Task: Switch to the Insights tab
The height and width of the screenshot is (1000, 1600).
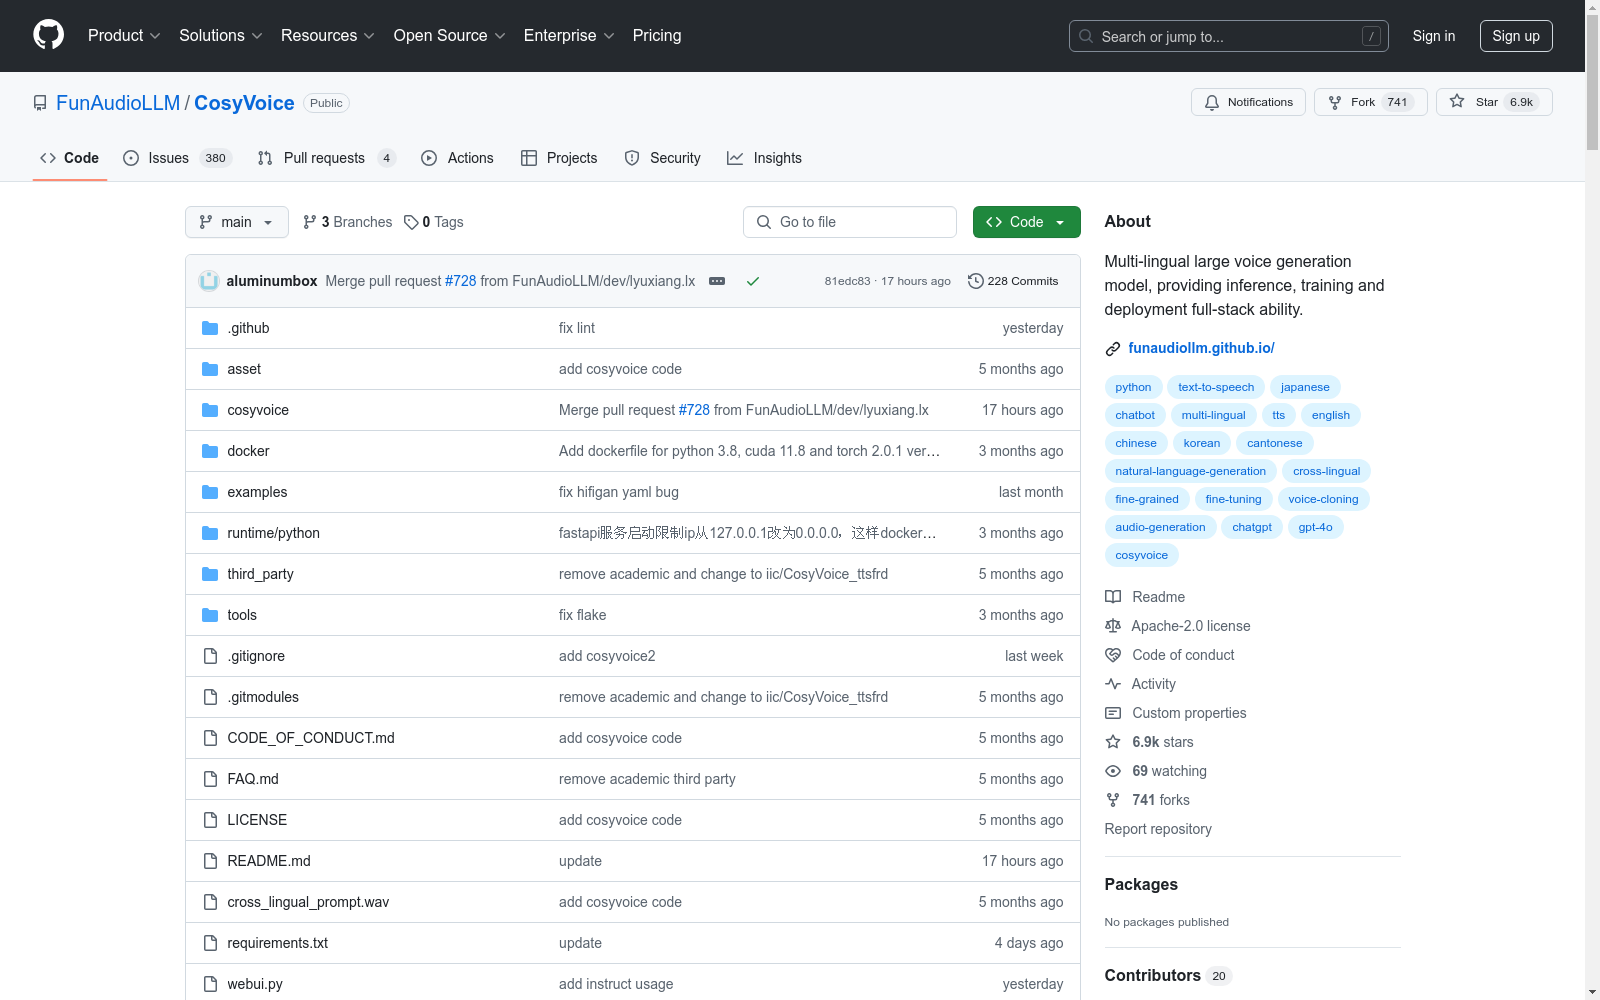Action: pos(765,158)
